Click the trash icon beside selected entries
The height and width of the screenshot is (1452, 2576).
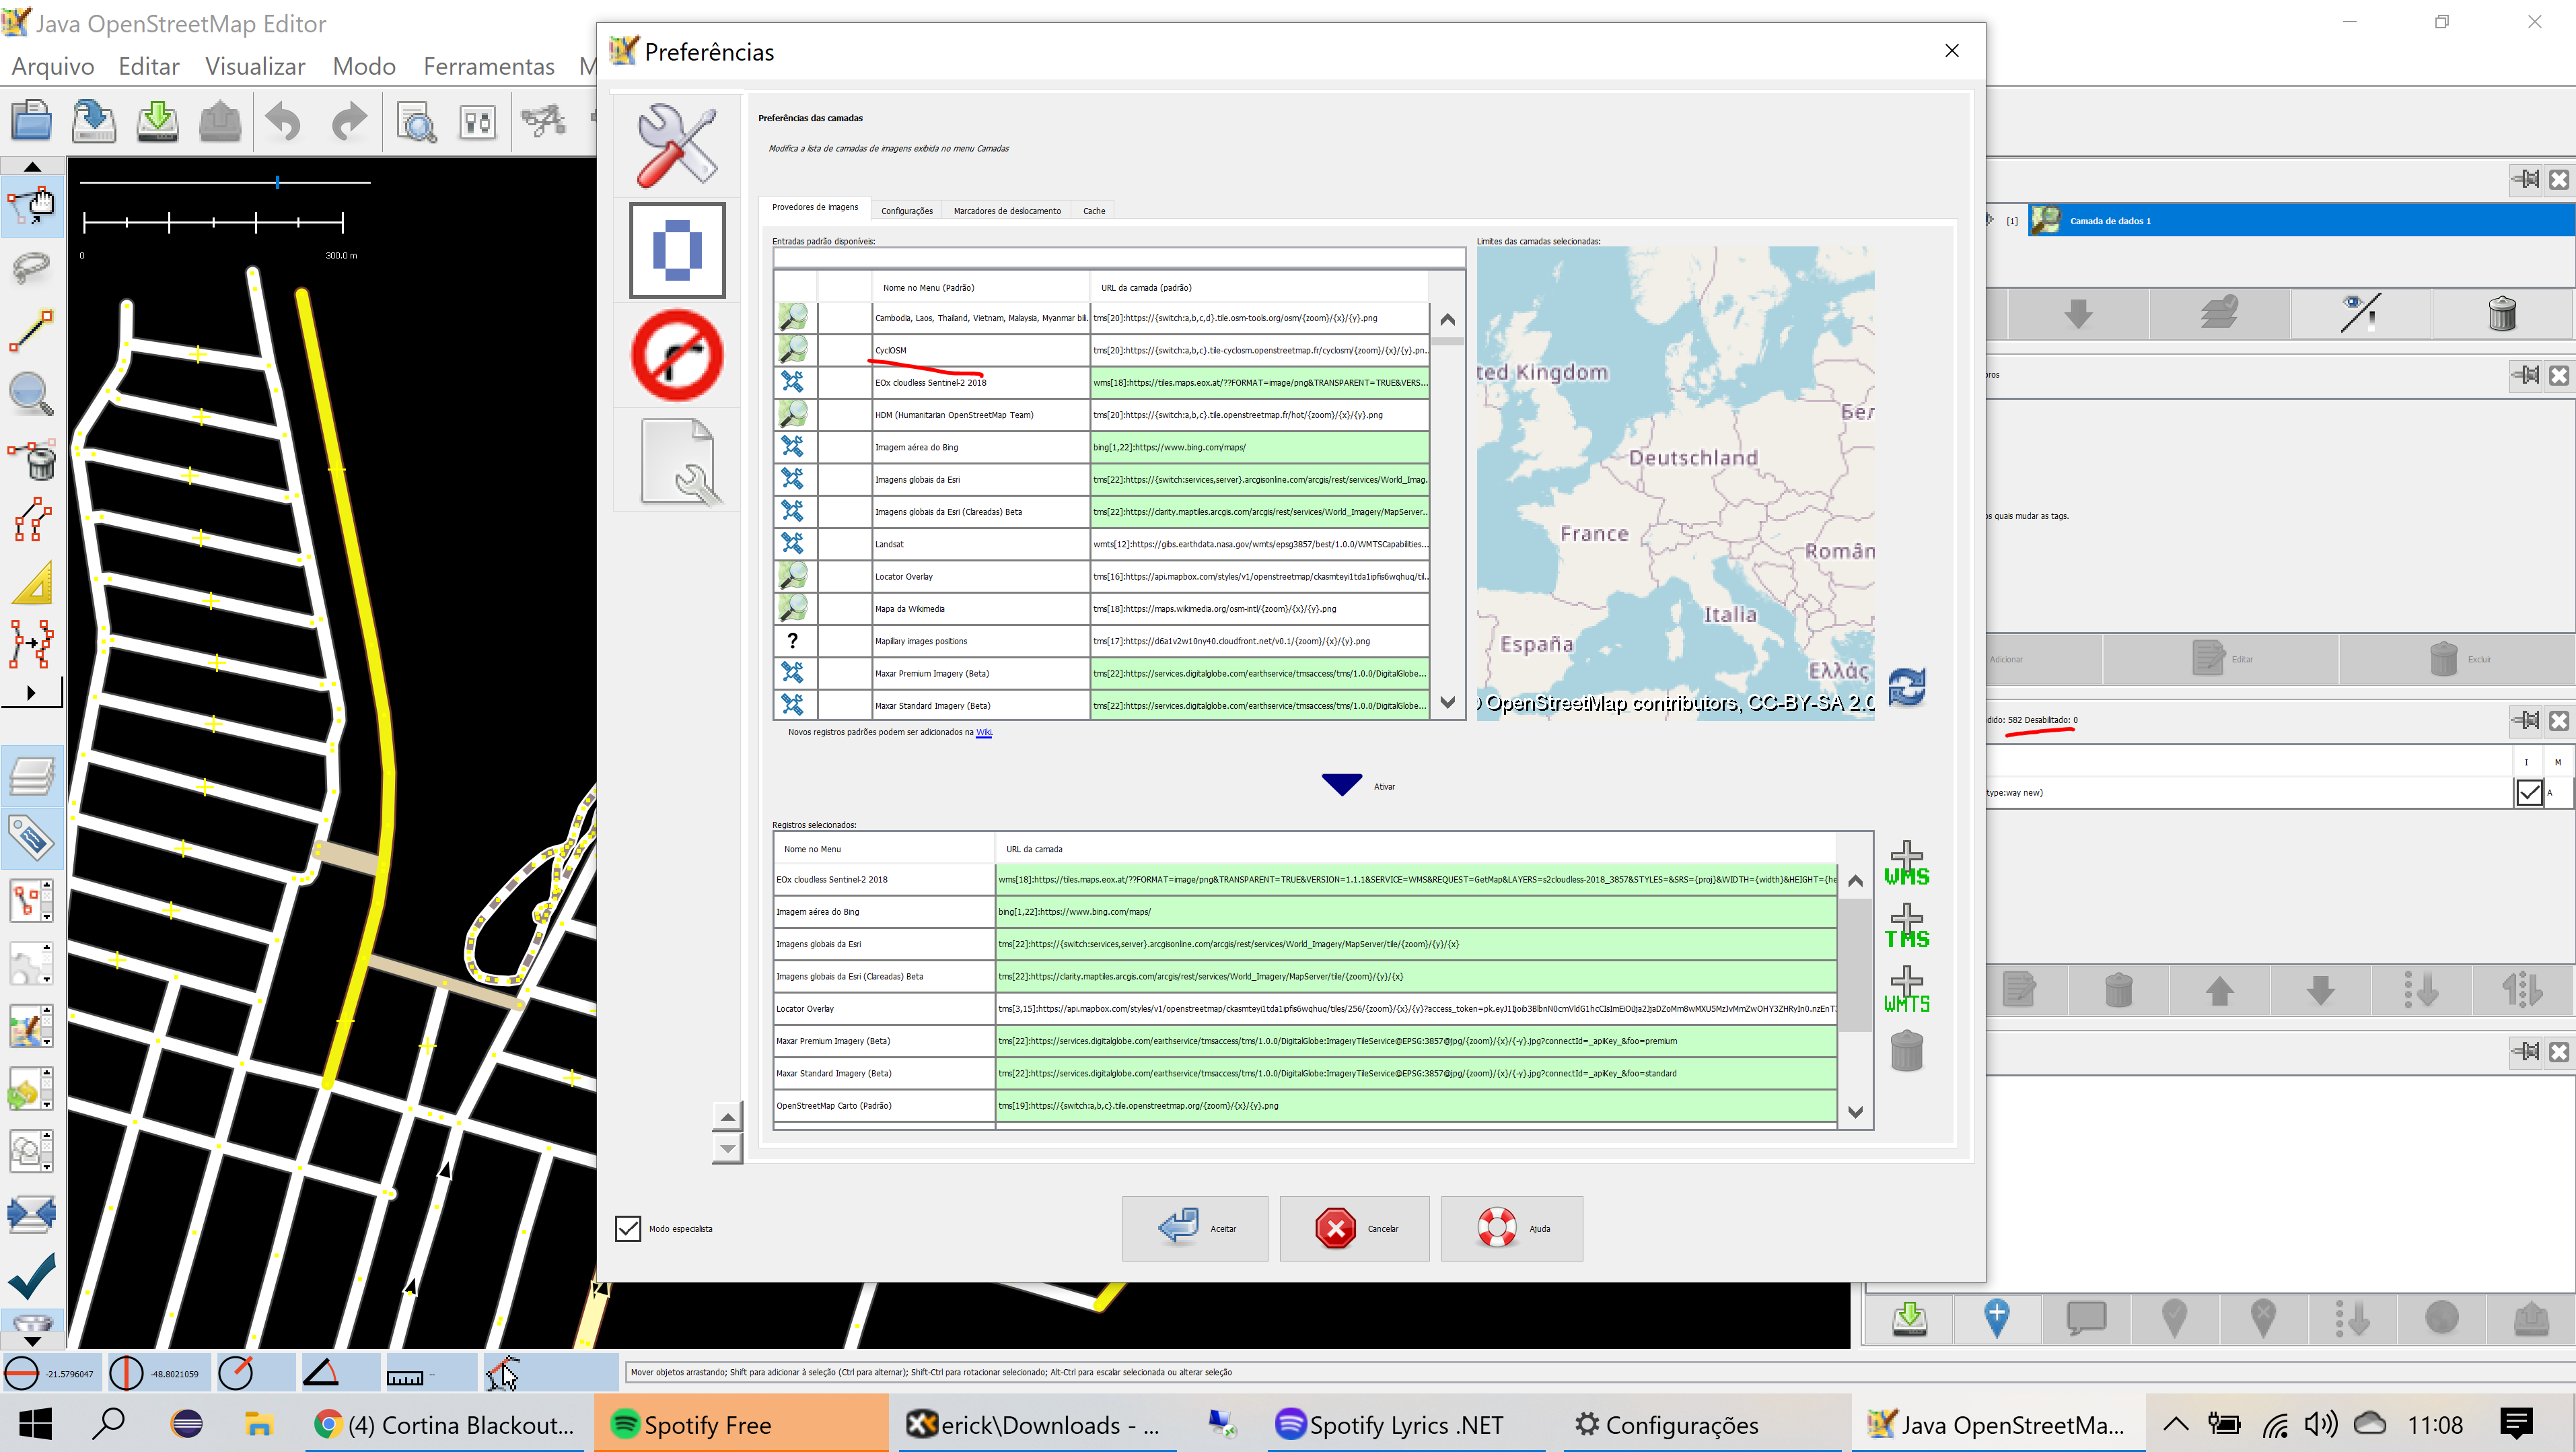tap(1906, 1052)
